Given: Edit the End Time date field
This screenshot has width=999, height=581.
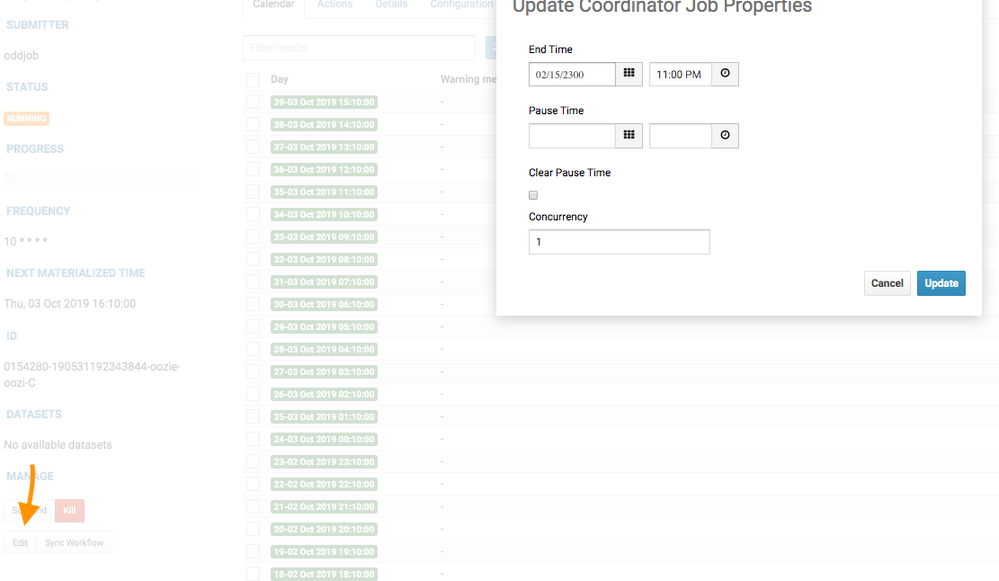Looking at the screenshot, I should point(572,74).
